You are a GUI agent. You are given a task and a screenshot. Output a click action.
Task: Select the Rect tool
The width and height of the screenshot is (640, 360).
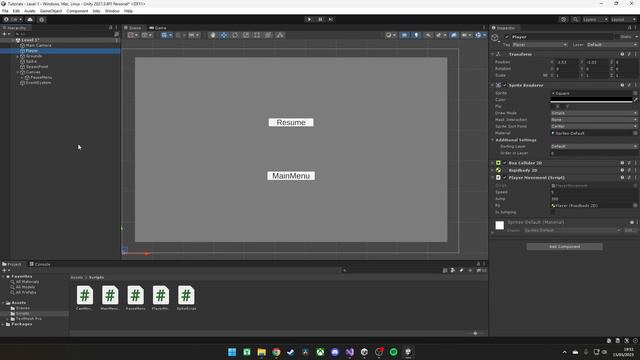[x=257, y=35]
